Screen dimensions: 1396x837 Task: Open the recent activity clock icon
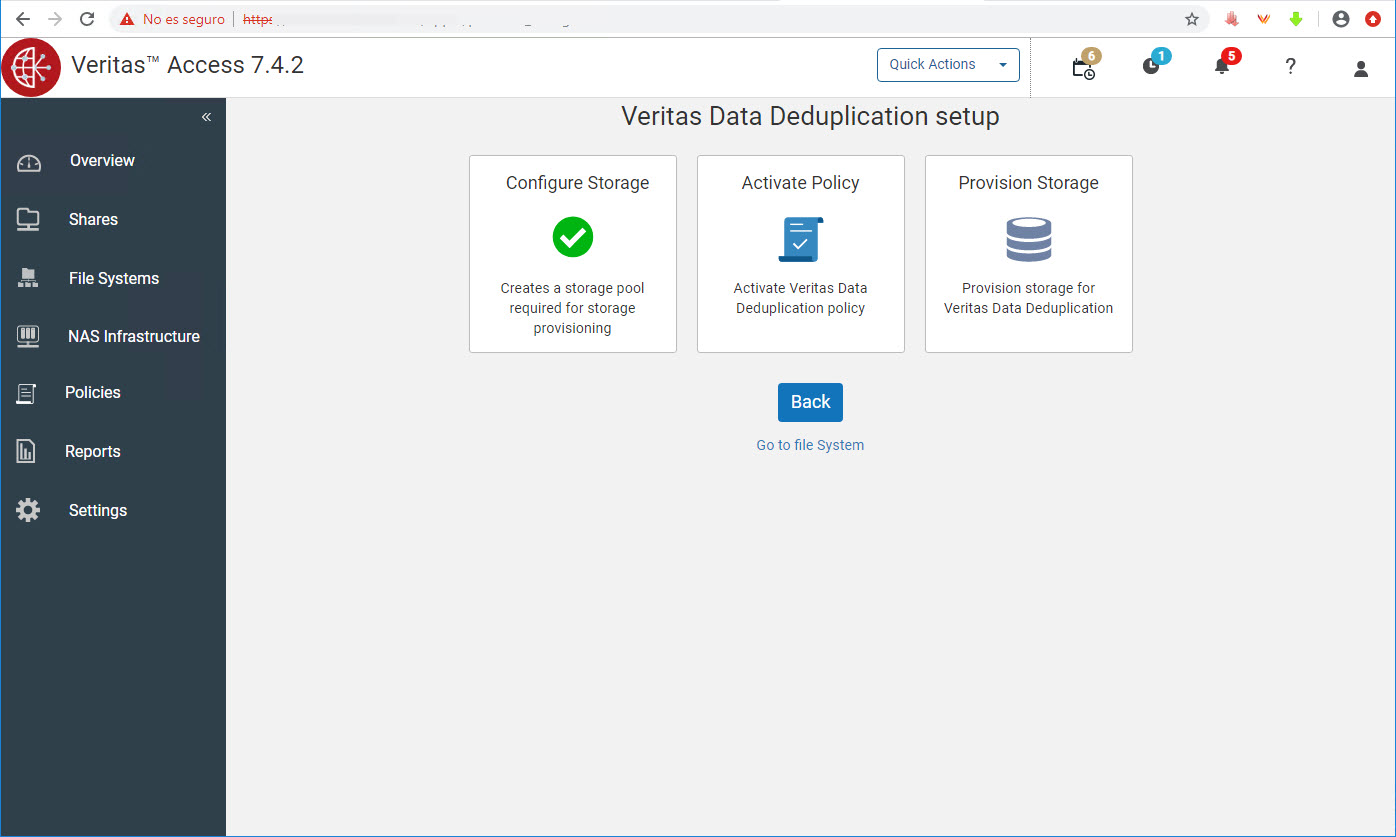click(x=1152, y=67)
